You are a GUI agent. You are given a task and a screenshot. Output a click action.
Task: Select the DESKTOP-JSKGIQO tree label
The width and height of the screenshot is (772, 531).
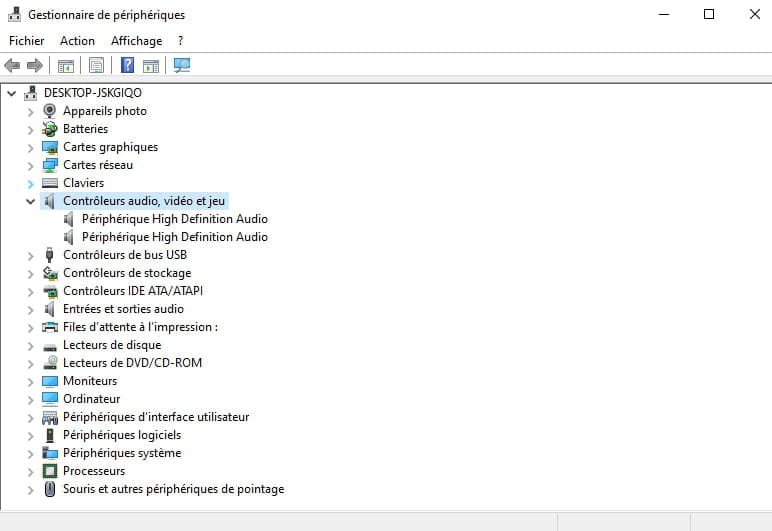point(93,93)
